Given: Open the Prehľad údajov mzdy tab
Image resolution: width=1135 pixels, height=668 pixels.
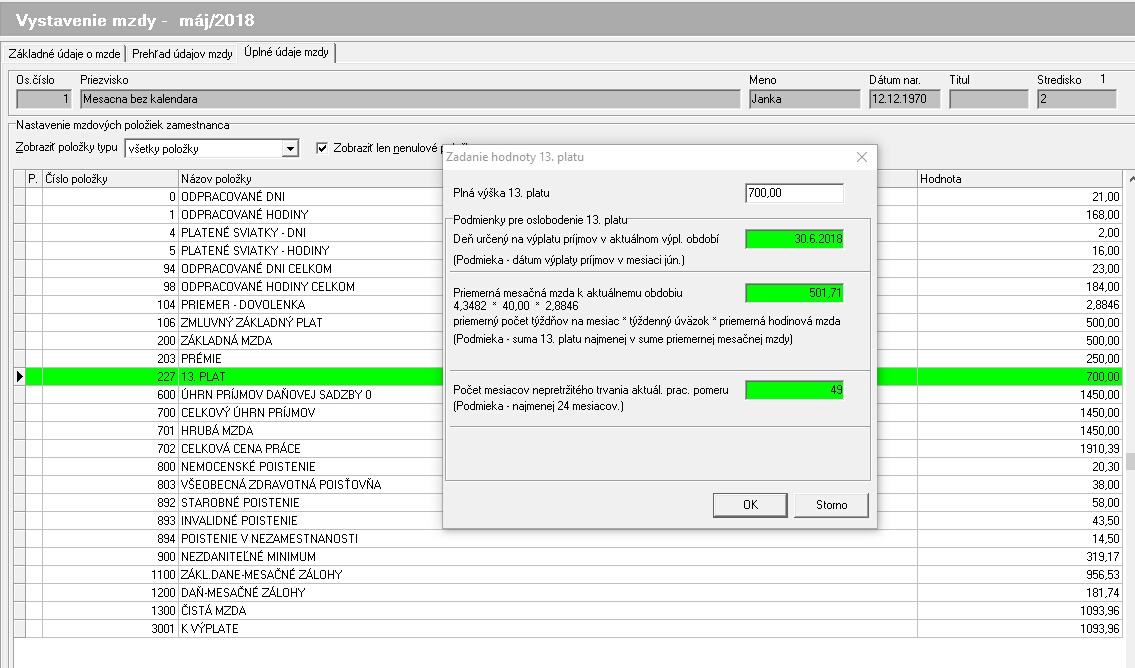Looking at the screenshot, I should point(184,53).
